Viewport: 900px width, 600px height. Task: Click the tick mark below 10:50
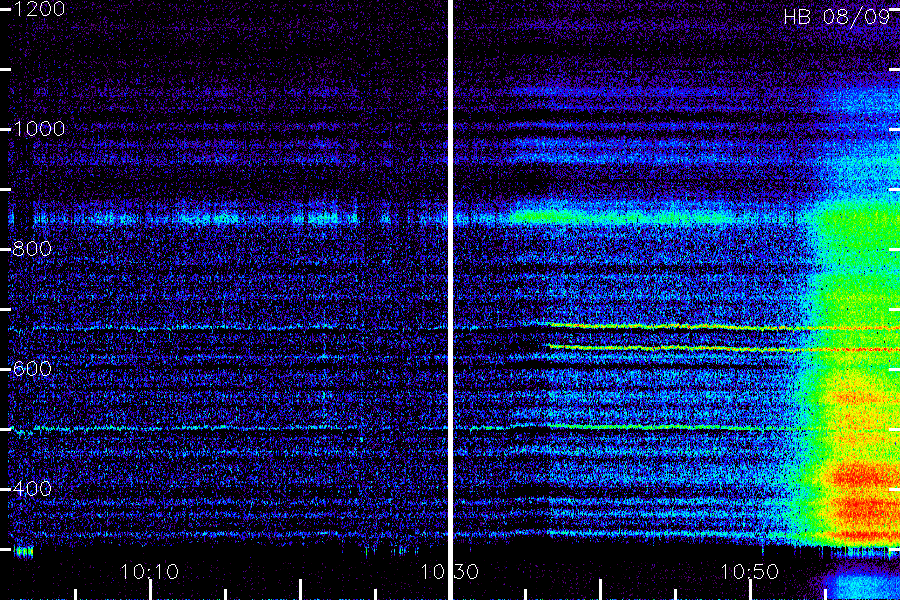click(x=750, y=590)
